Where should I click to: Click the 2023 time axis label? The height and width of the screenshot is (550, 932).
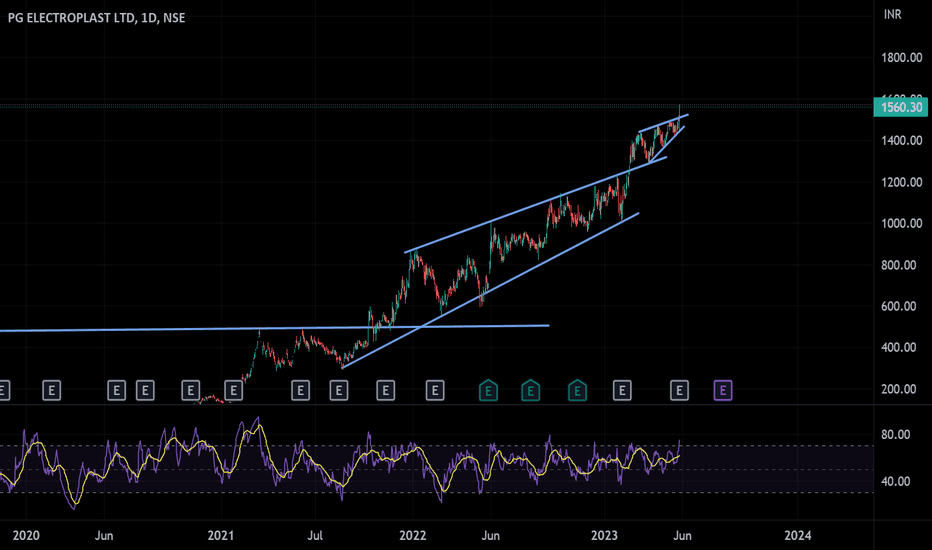click(604, 536)
